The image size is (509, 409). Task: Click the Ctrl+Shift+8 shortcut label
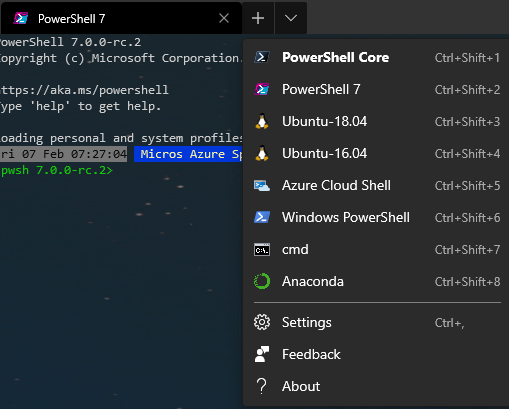click(467, 282)
